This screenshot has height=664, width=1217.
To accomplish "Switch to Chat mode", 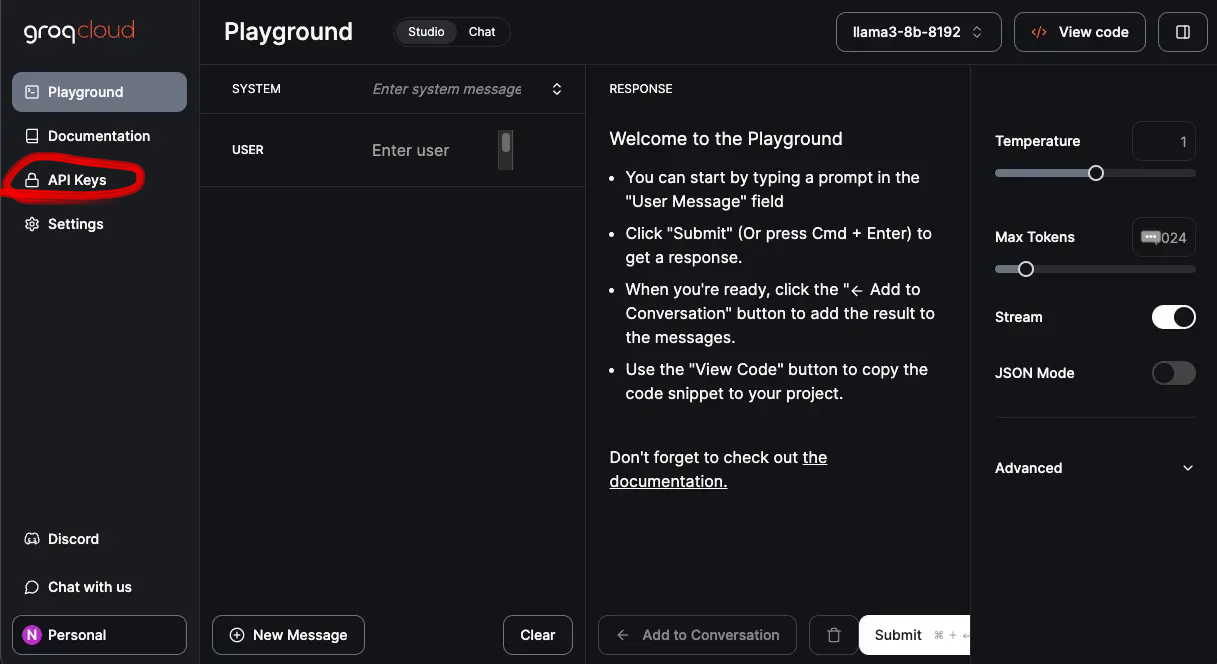I will (x=482, y=32).
